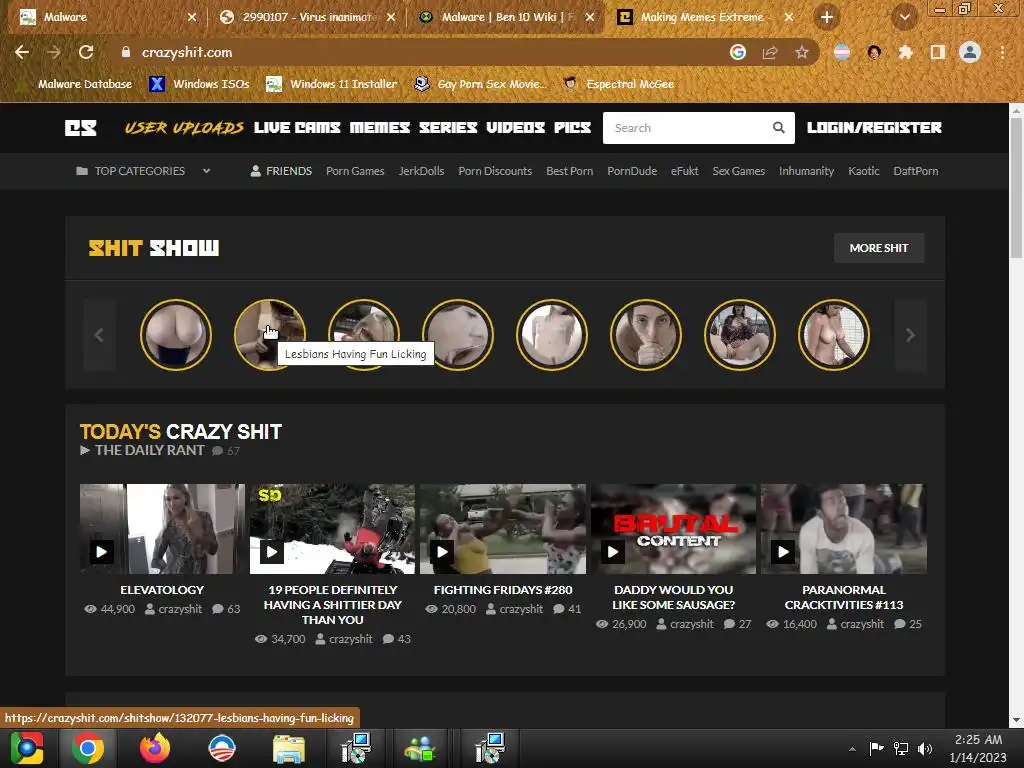Switch to the 2990107 - Virus inanimate tab
Viewport: 1024px width, 768px height.
tap(307, 17)
